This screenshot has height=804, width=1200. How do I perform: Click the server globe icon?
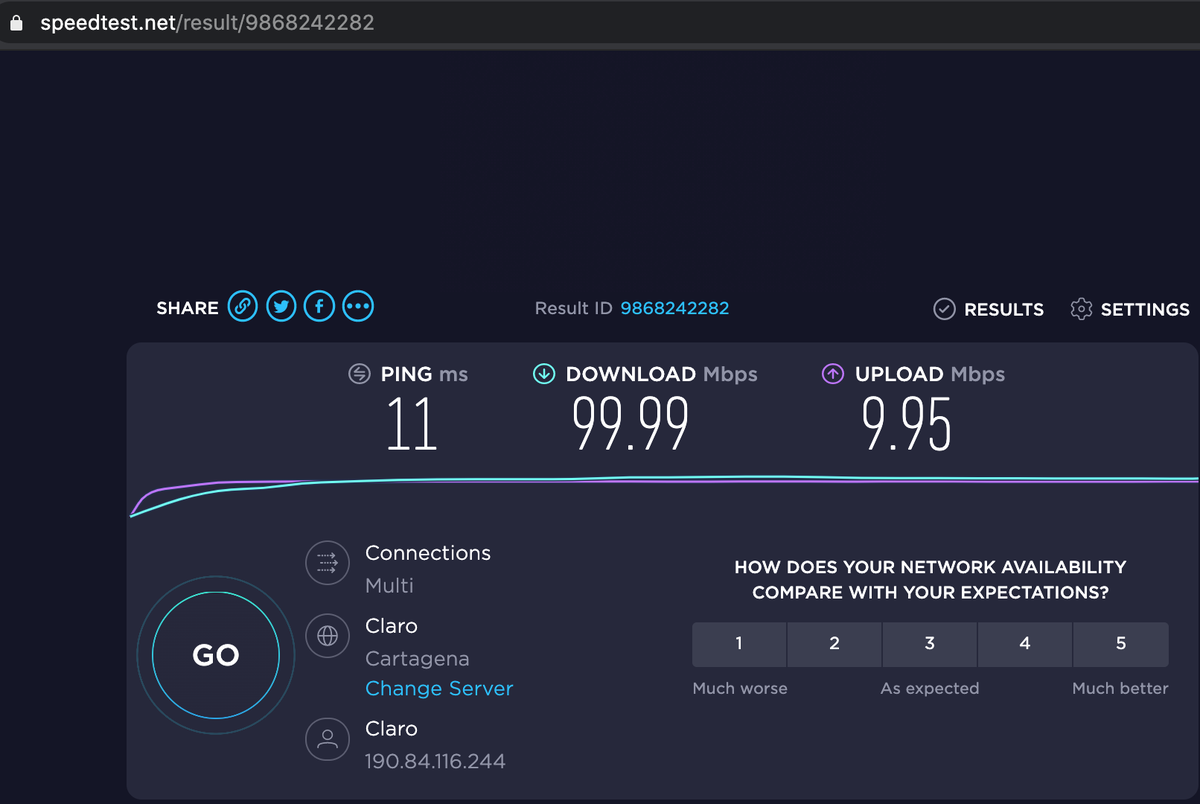pyautogui.click(x=327, y=635)
